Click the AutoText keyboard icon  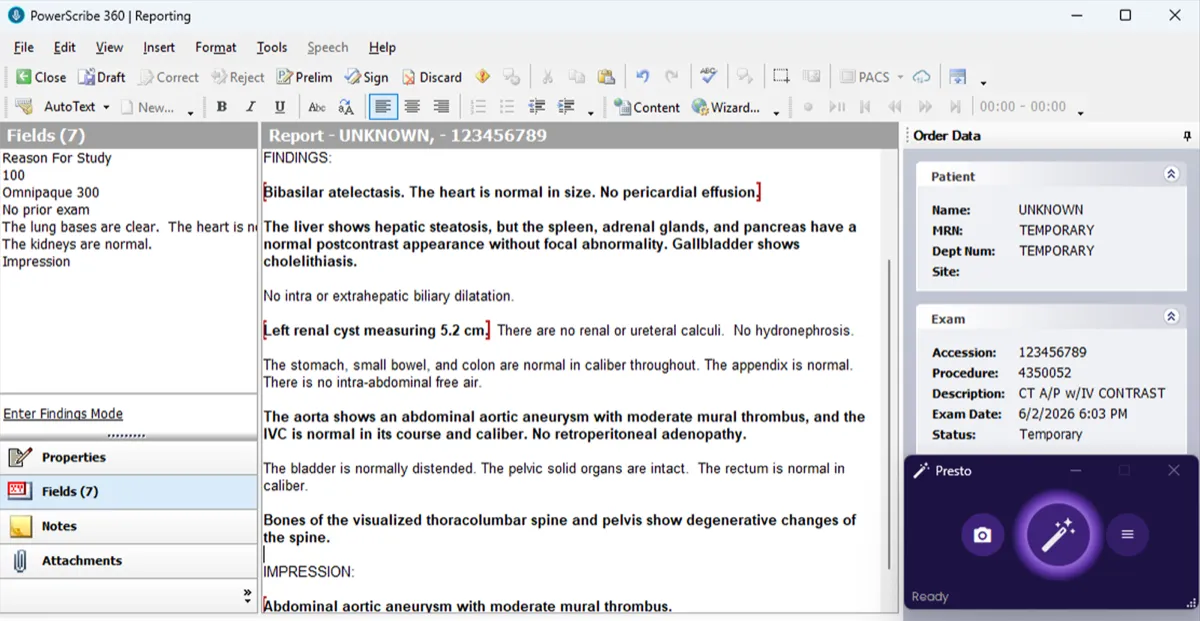pyautogui.click(x=24, y=107)
